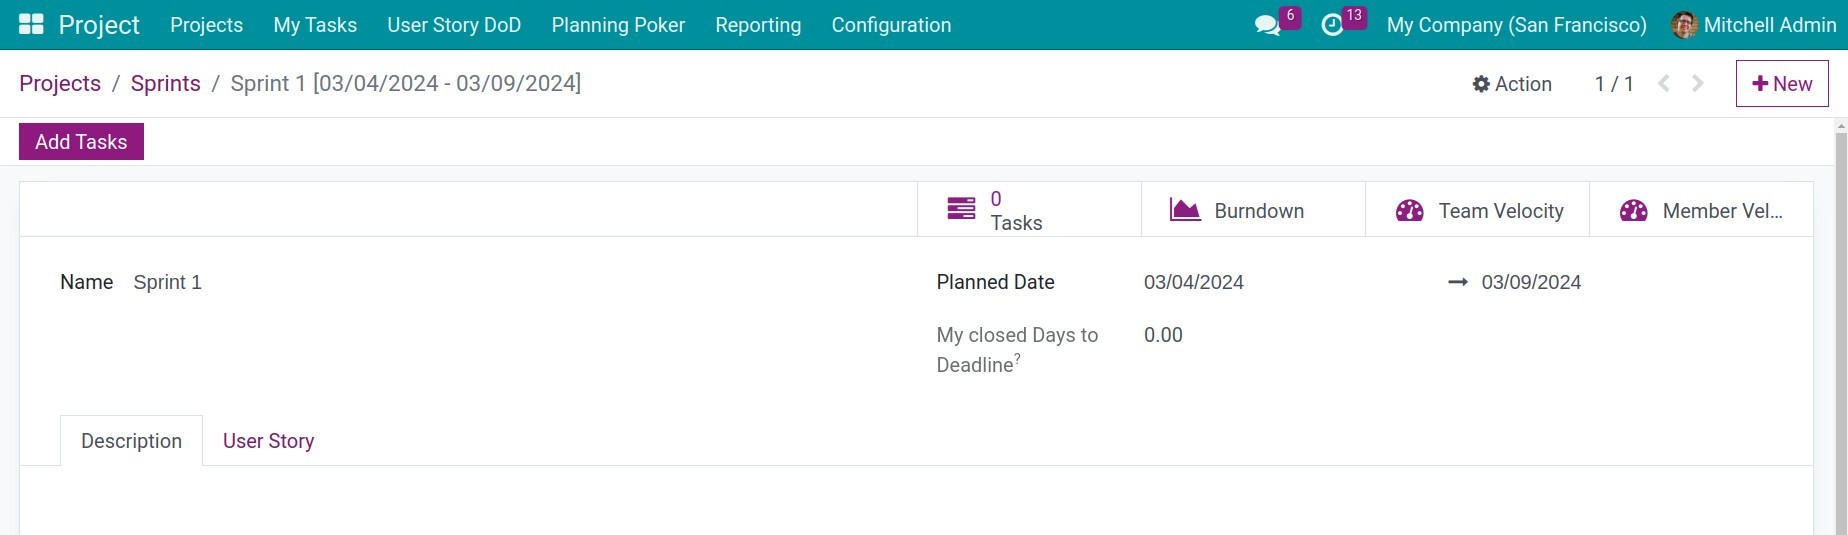Click the Add Tasks button
Viewport: 1848px width, 535px height.
(81, 142)
